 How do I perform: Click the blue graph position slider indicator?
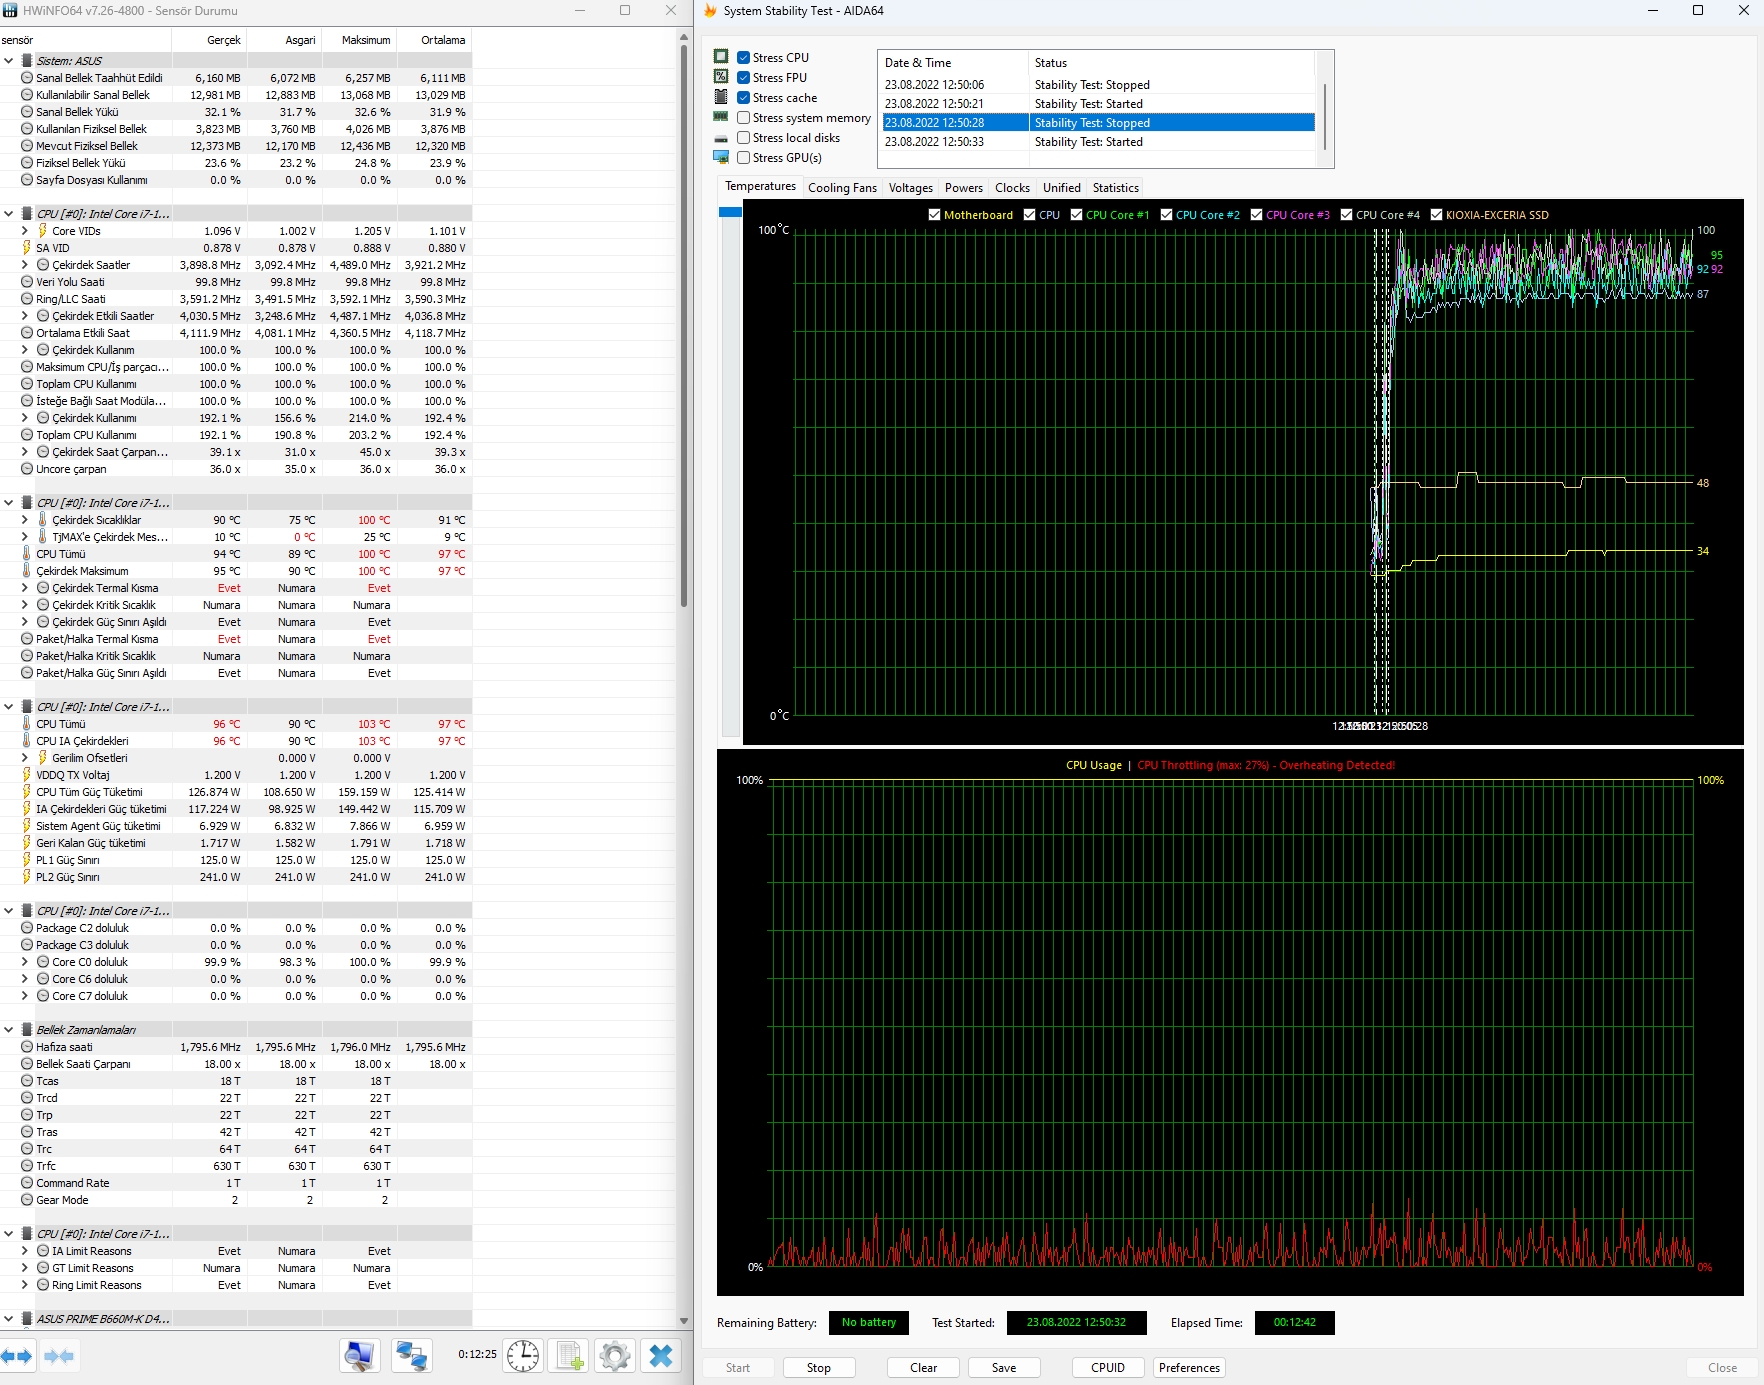(730, 212)
